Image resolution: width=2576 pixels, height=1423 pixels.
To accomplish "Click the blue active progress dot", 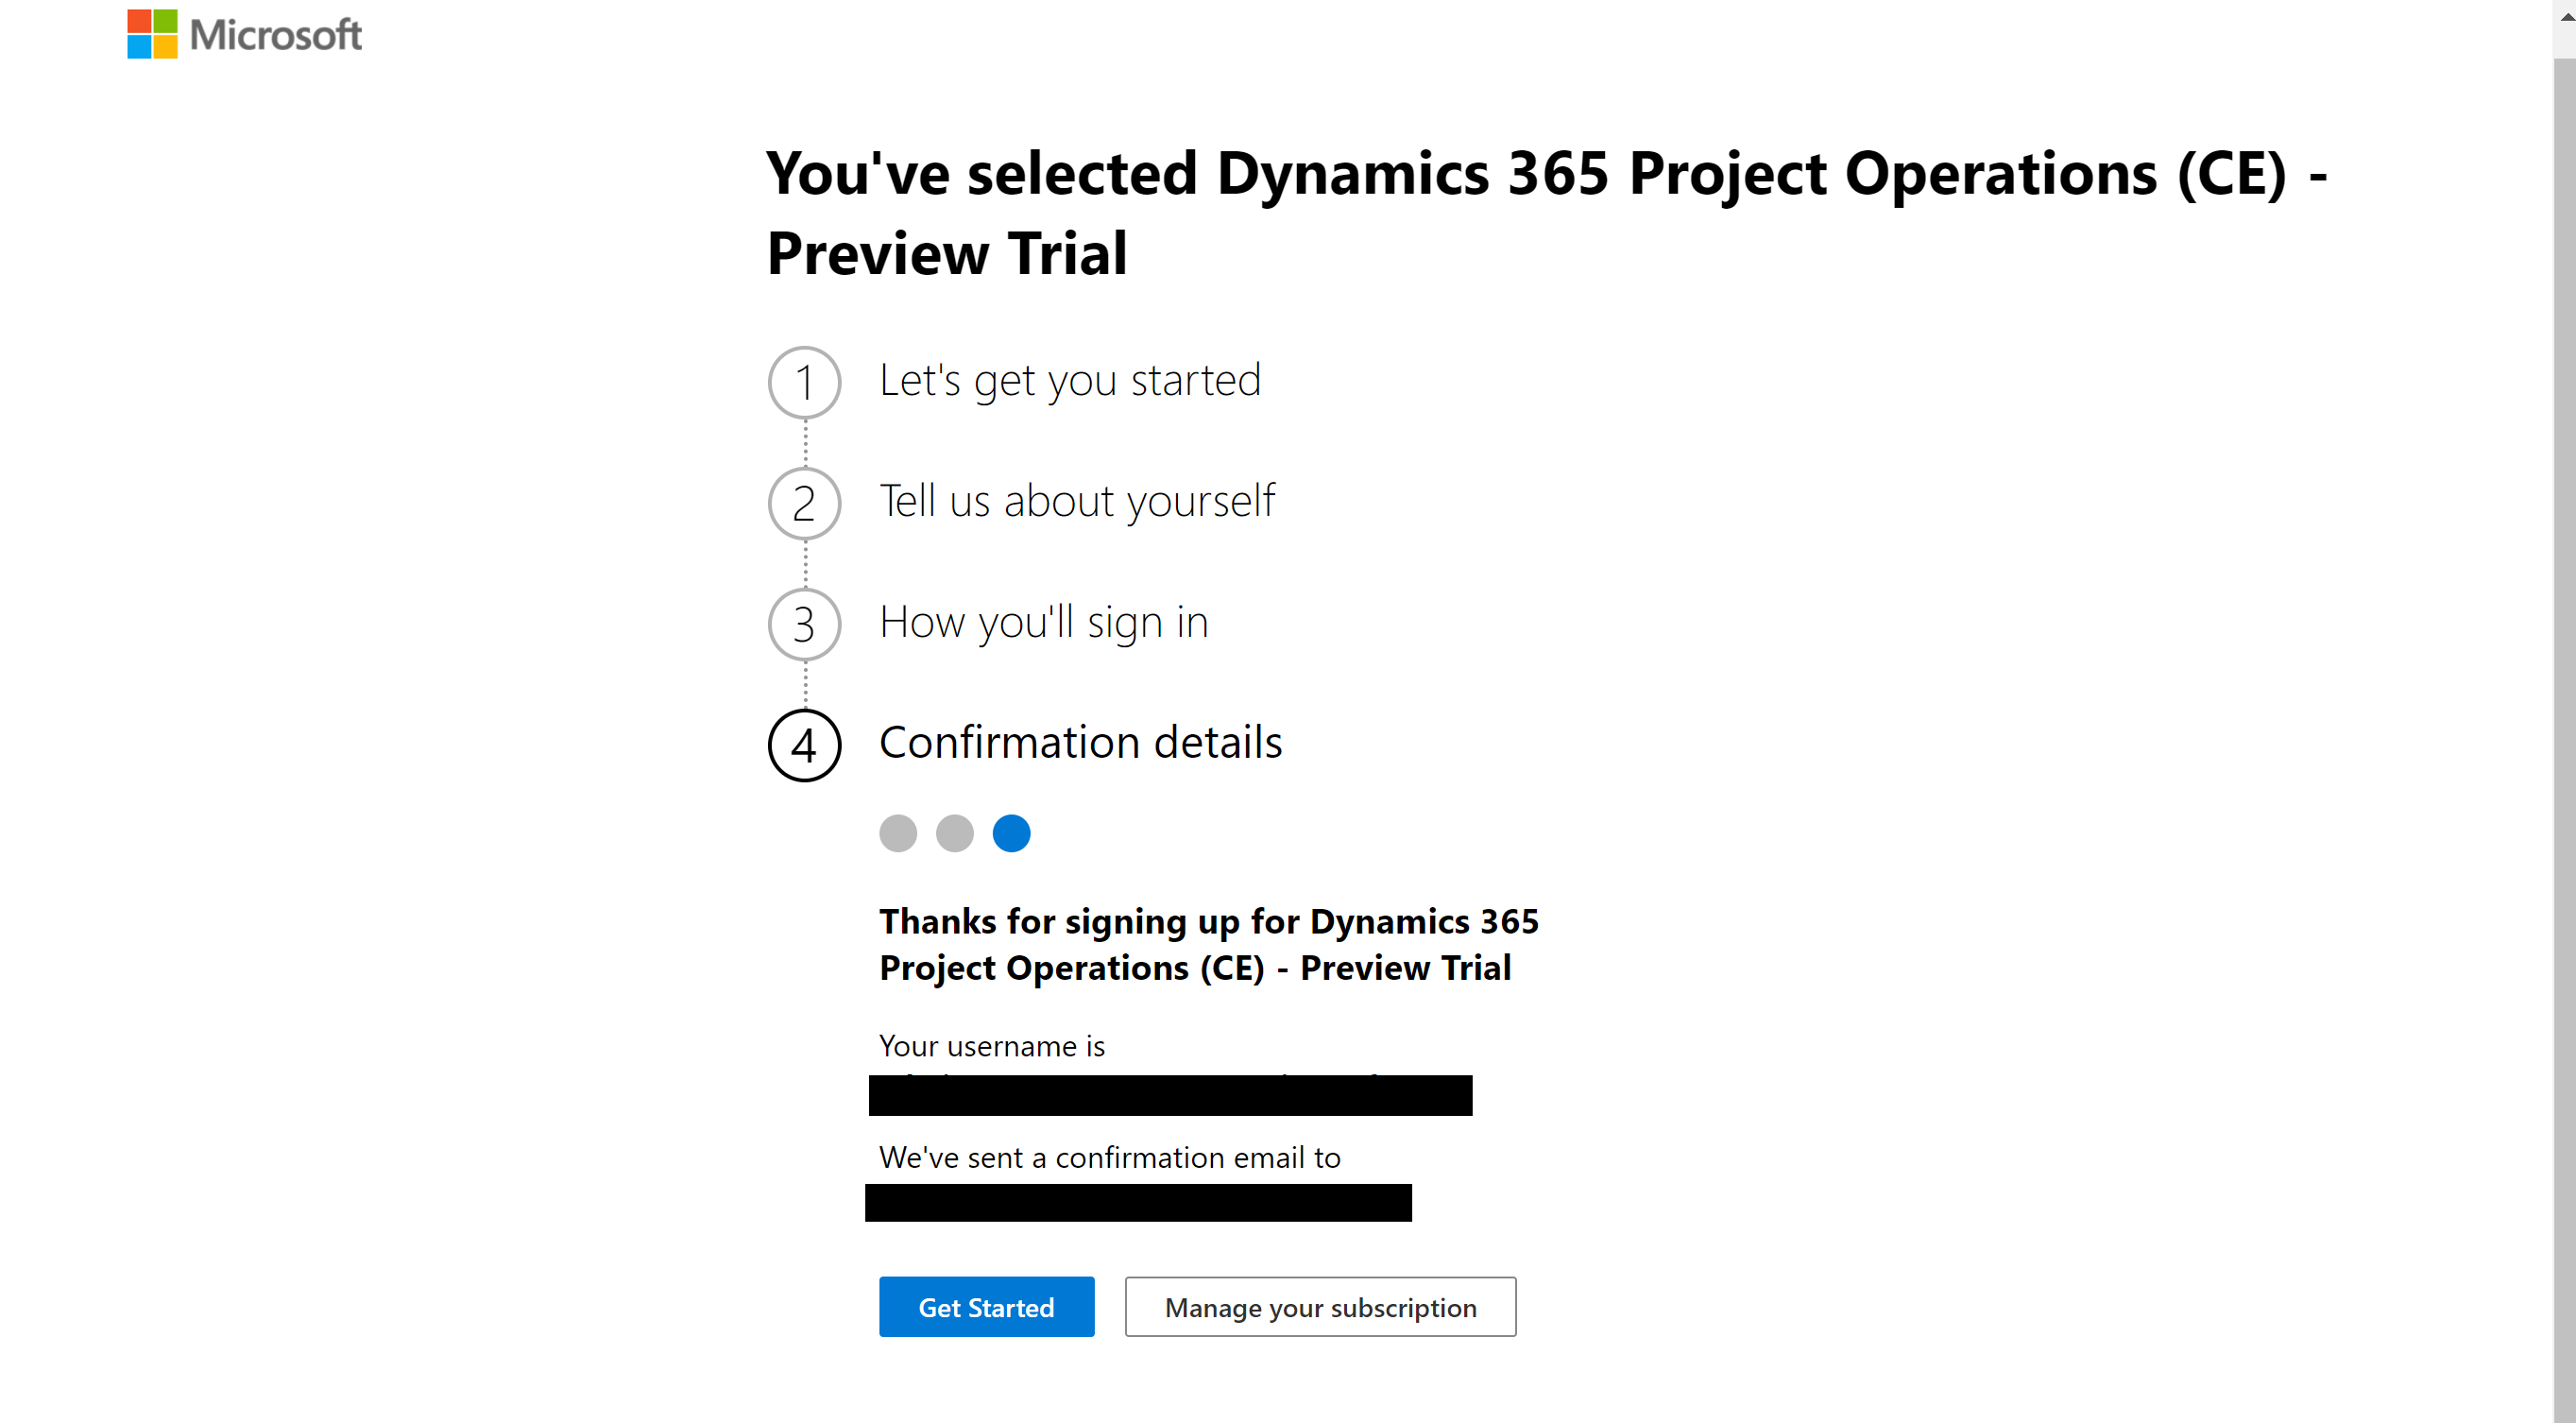I will tap(1011, 833).
